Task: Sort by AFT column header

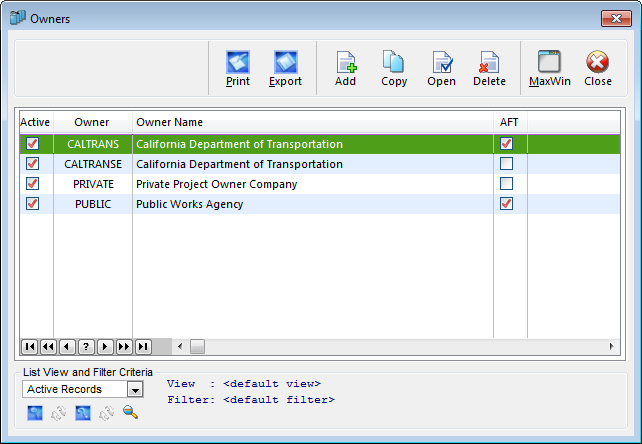Action: tap(510, 122)
